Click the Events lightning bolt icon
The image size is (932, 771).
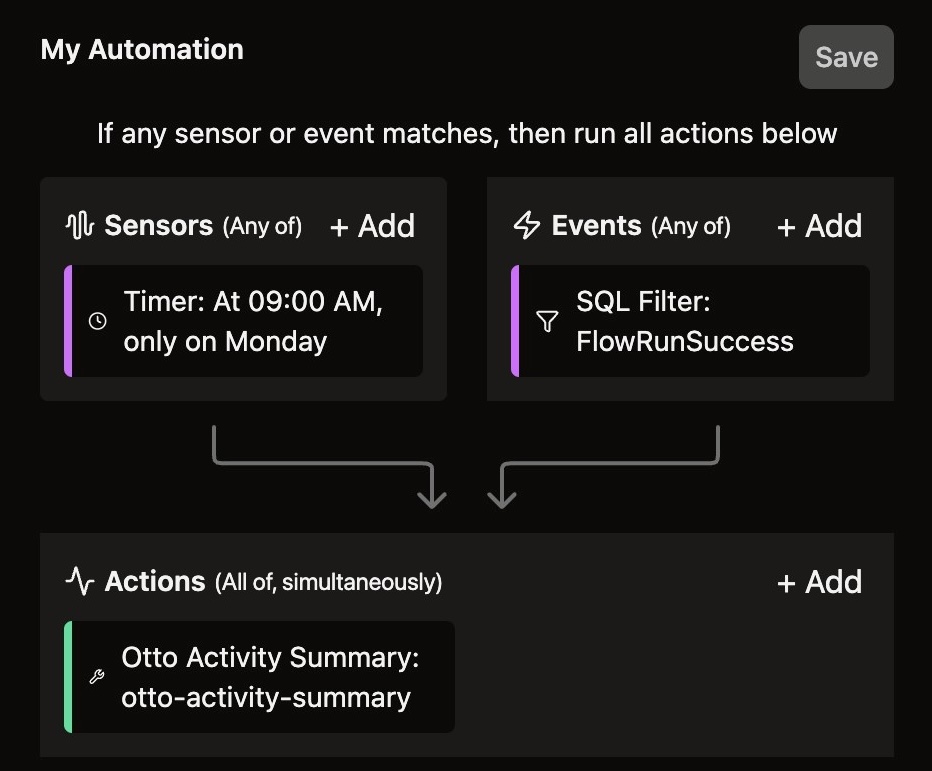(x=527, y=226)
